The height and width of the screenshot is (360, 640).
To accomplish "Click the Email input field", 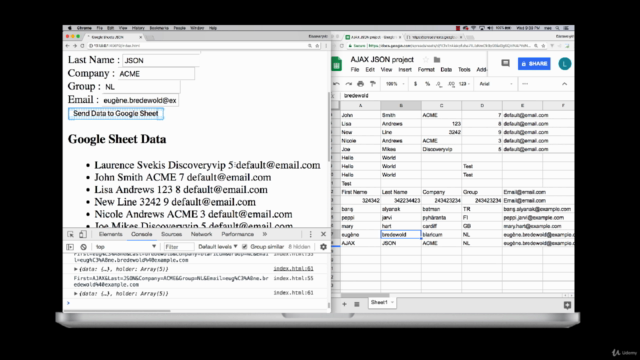I will point(140,100).
